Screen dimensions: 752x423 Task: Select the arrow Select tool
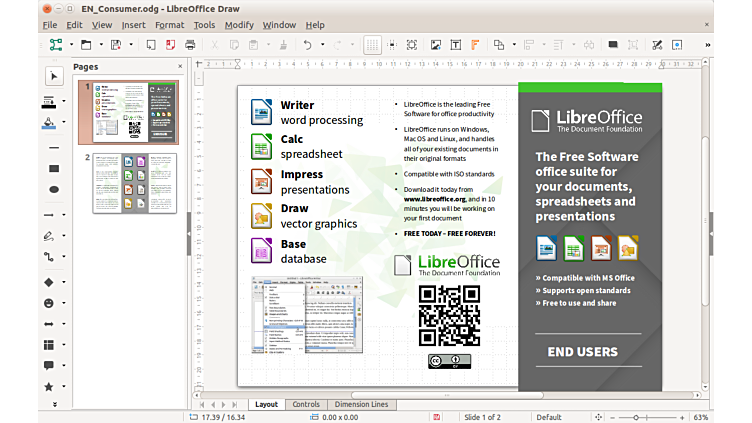click(54, 76)
